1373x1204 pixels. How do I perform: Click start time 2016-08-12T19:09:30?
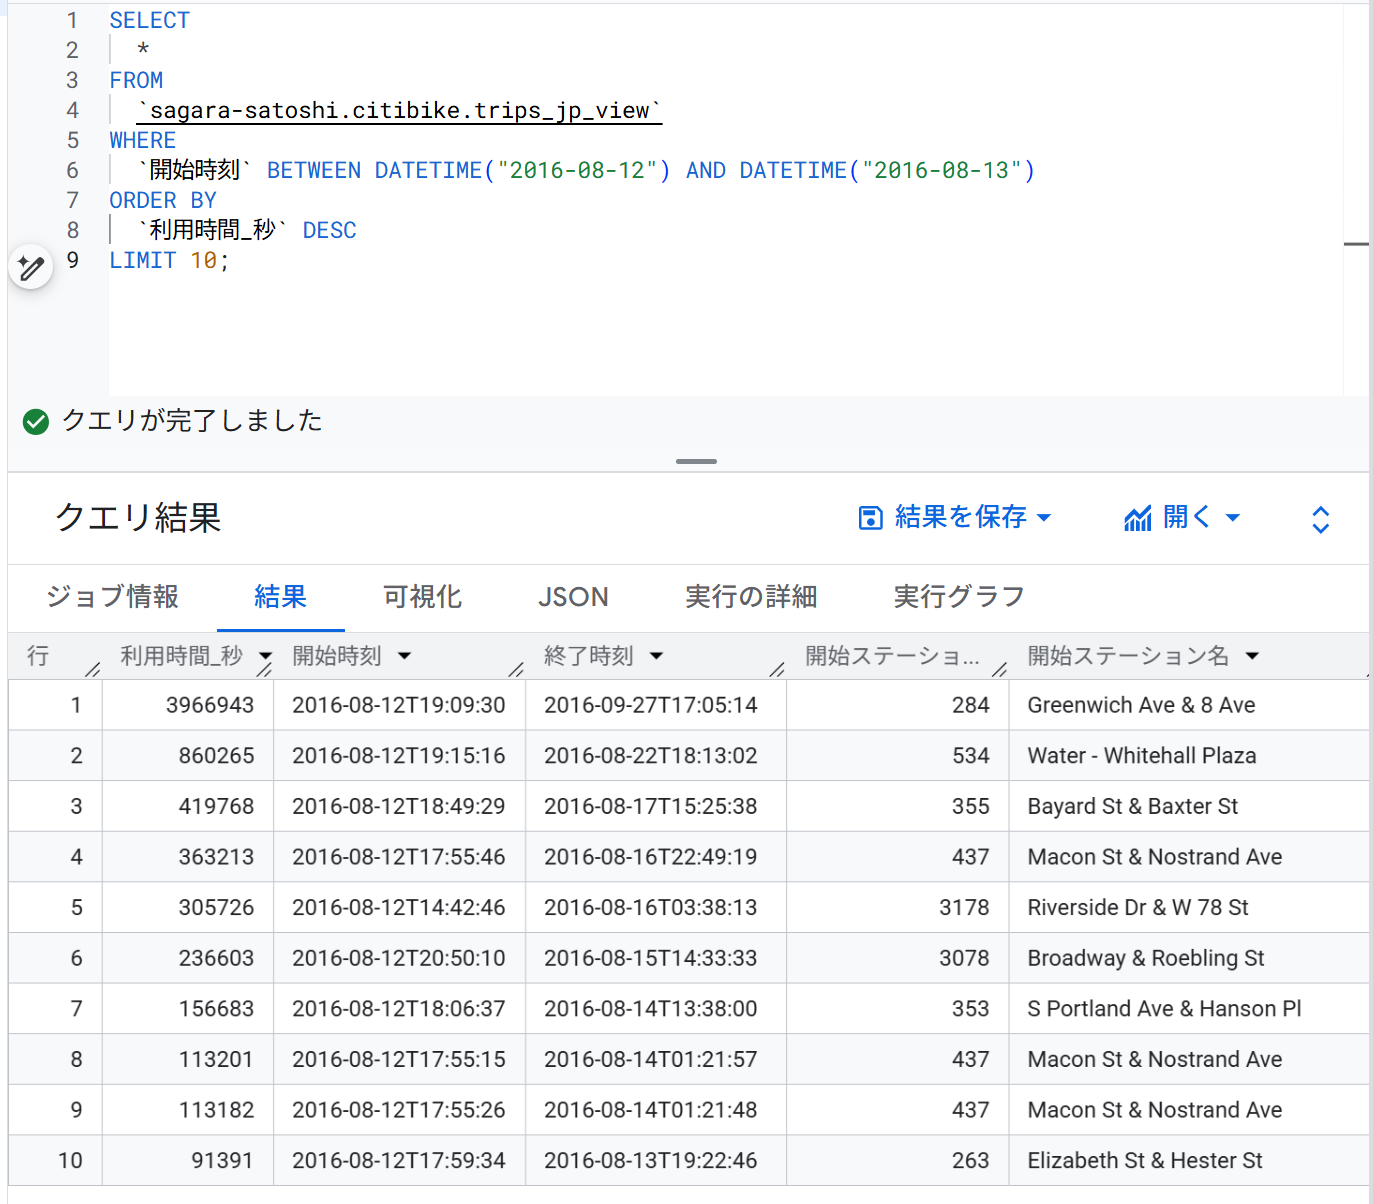(399, 705)
